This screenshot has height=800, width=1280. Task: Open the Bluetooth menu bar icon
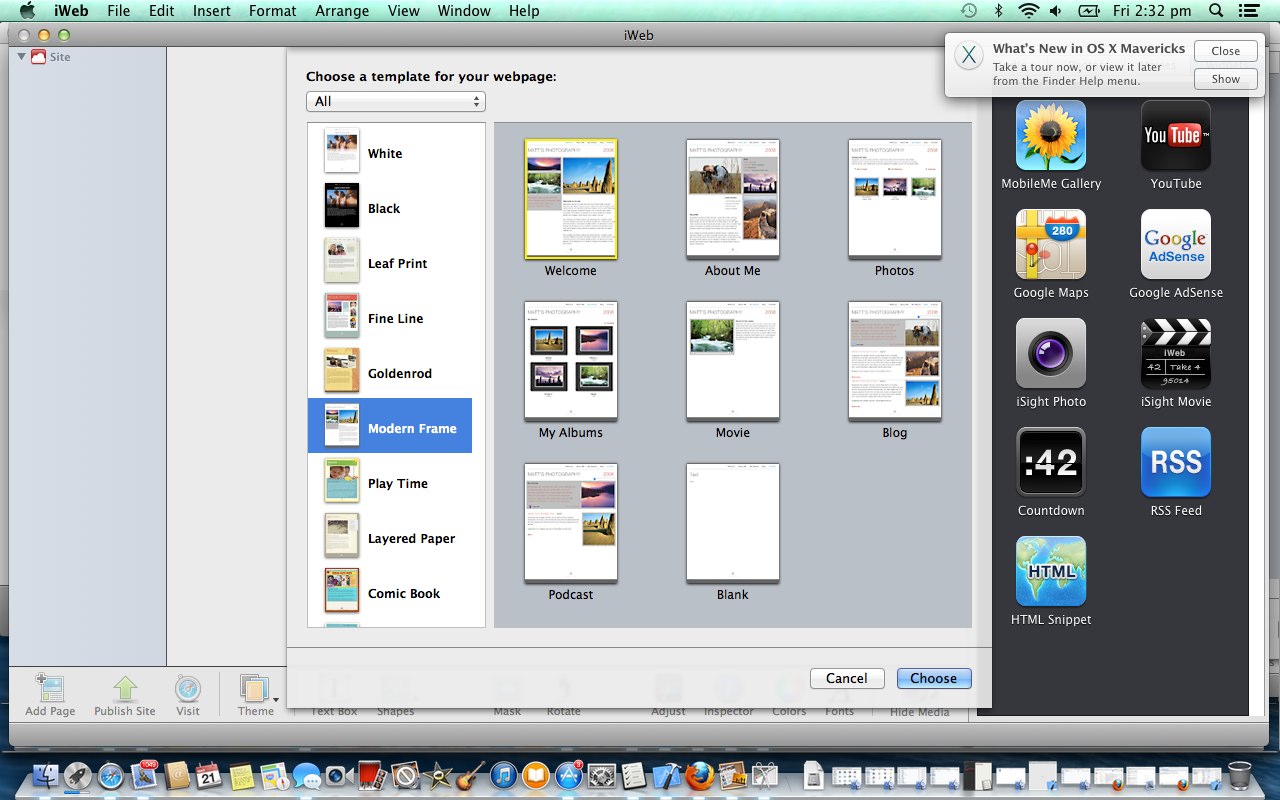click(x=998, y=11)
